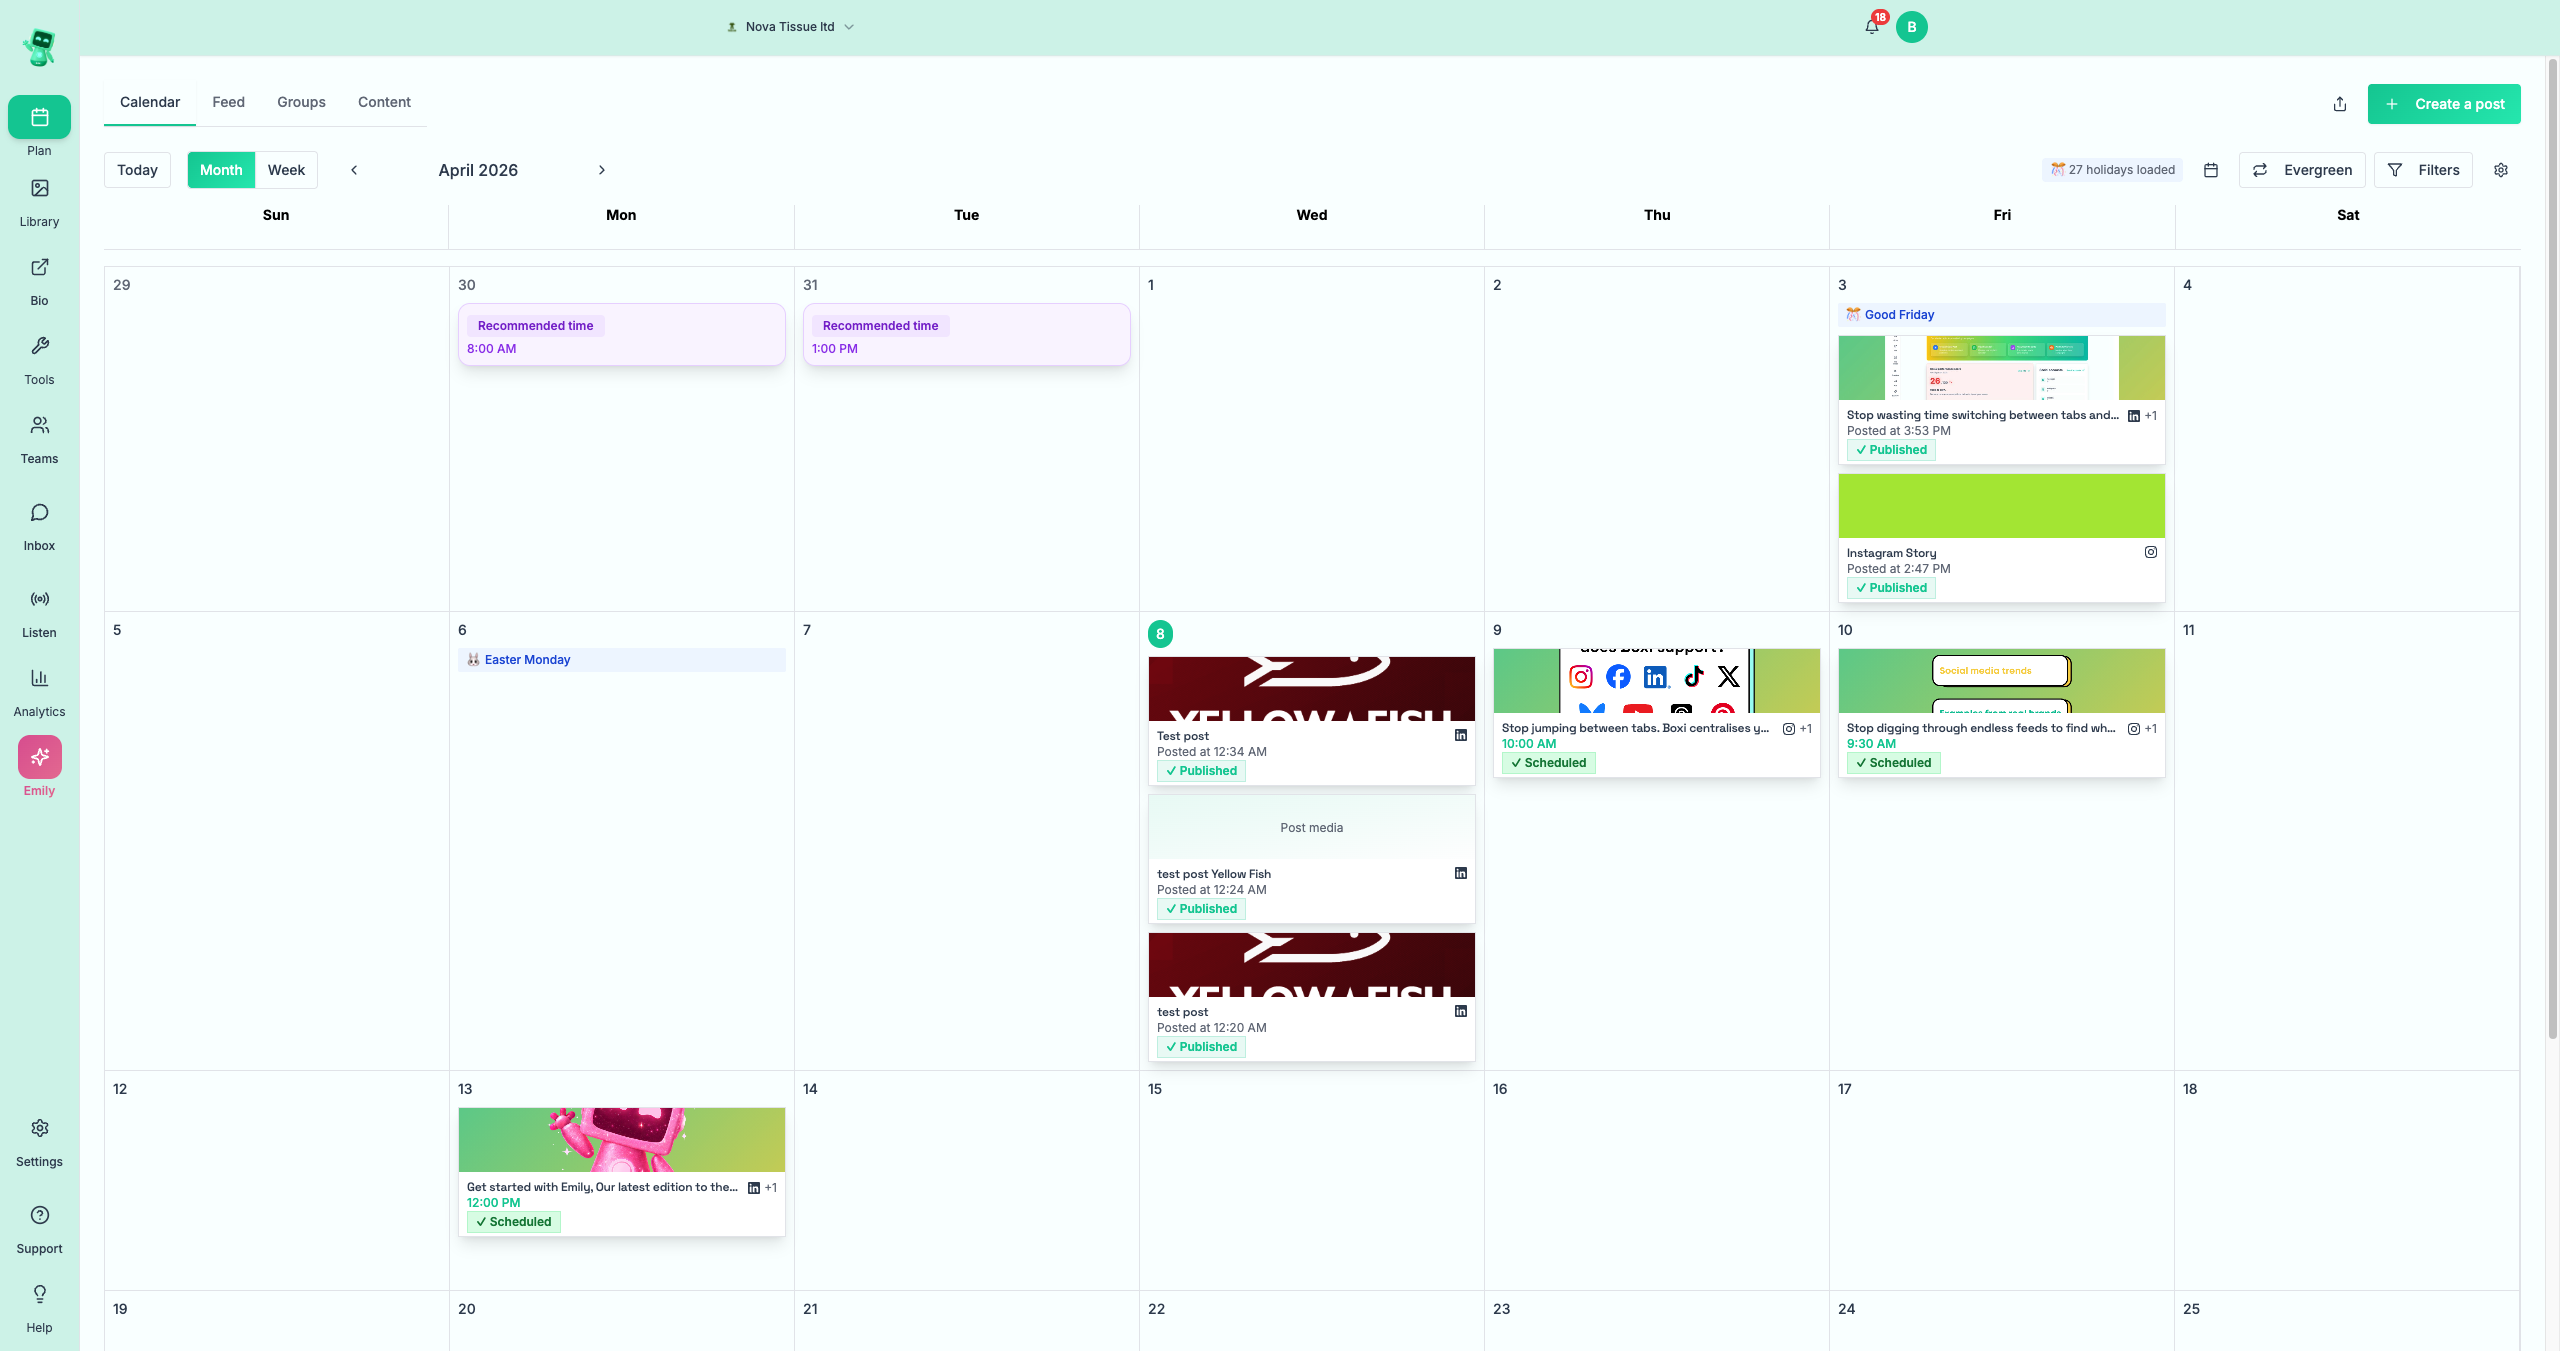The height and width of the screenshot is (1351, 2560).
Task: Go to previous month arrow
Action: pos(354,170)
